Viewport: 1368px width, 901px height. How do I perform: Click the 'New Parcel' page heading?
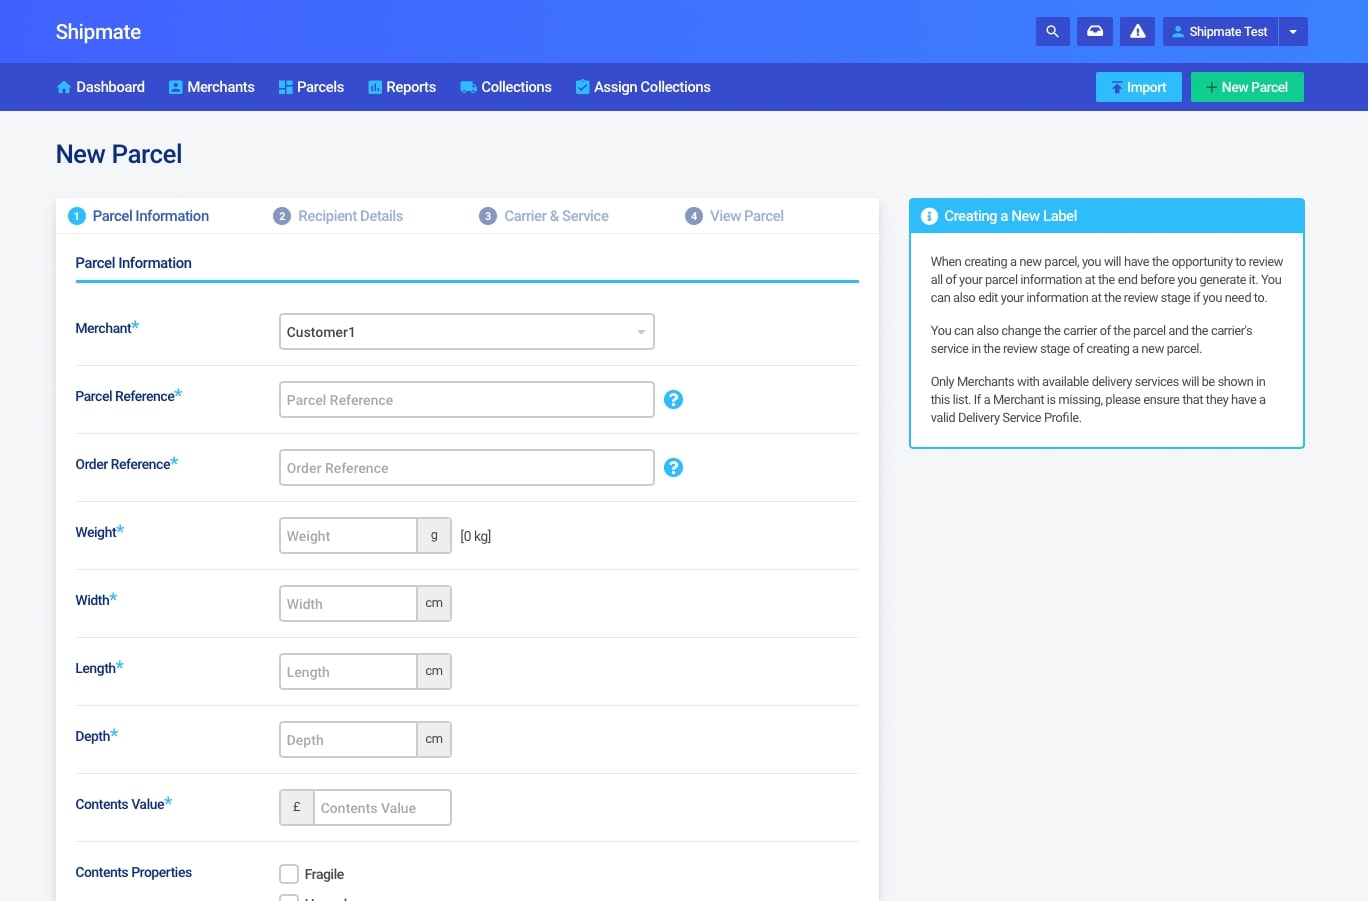point(119,154)
